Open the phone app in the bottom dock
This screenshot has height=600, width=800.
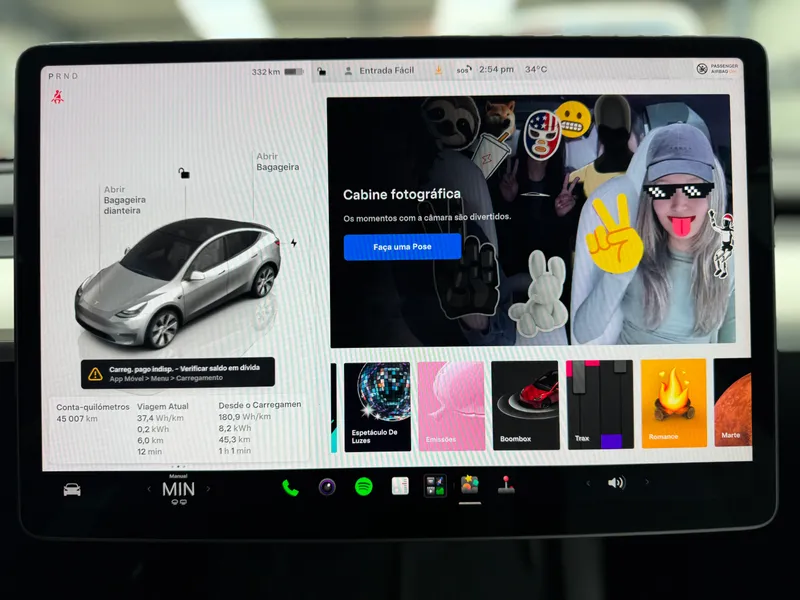[x=290, y=488]
